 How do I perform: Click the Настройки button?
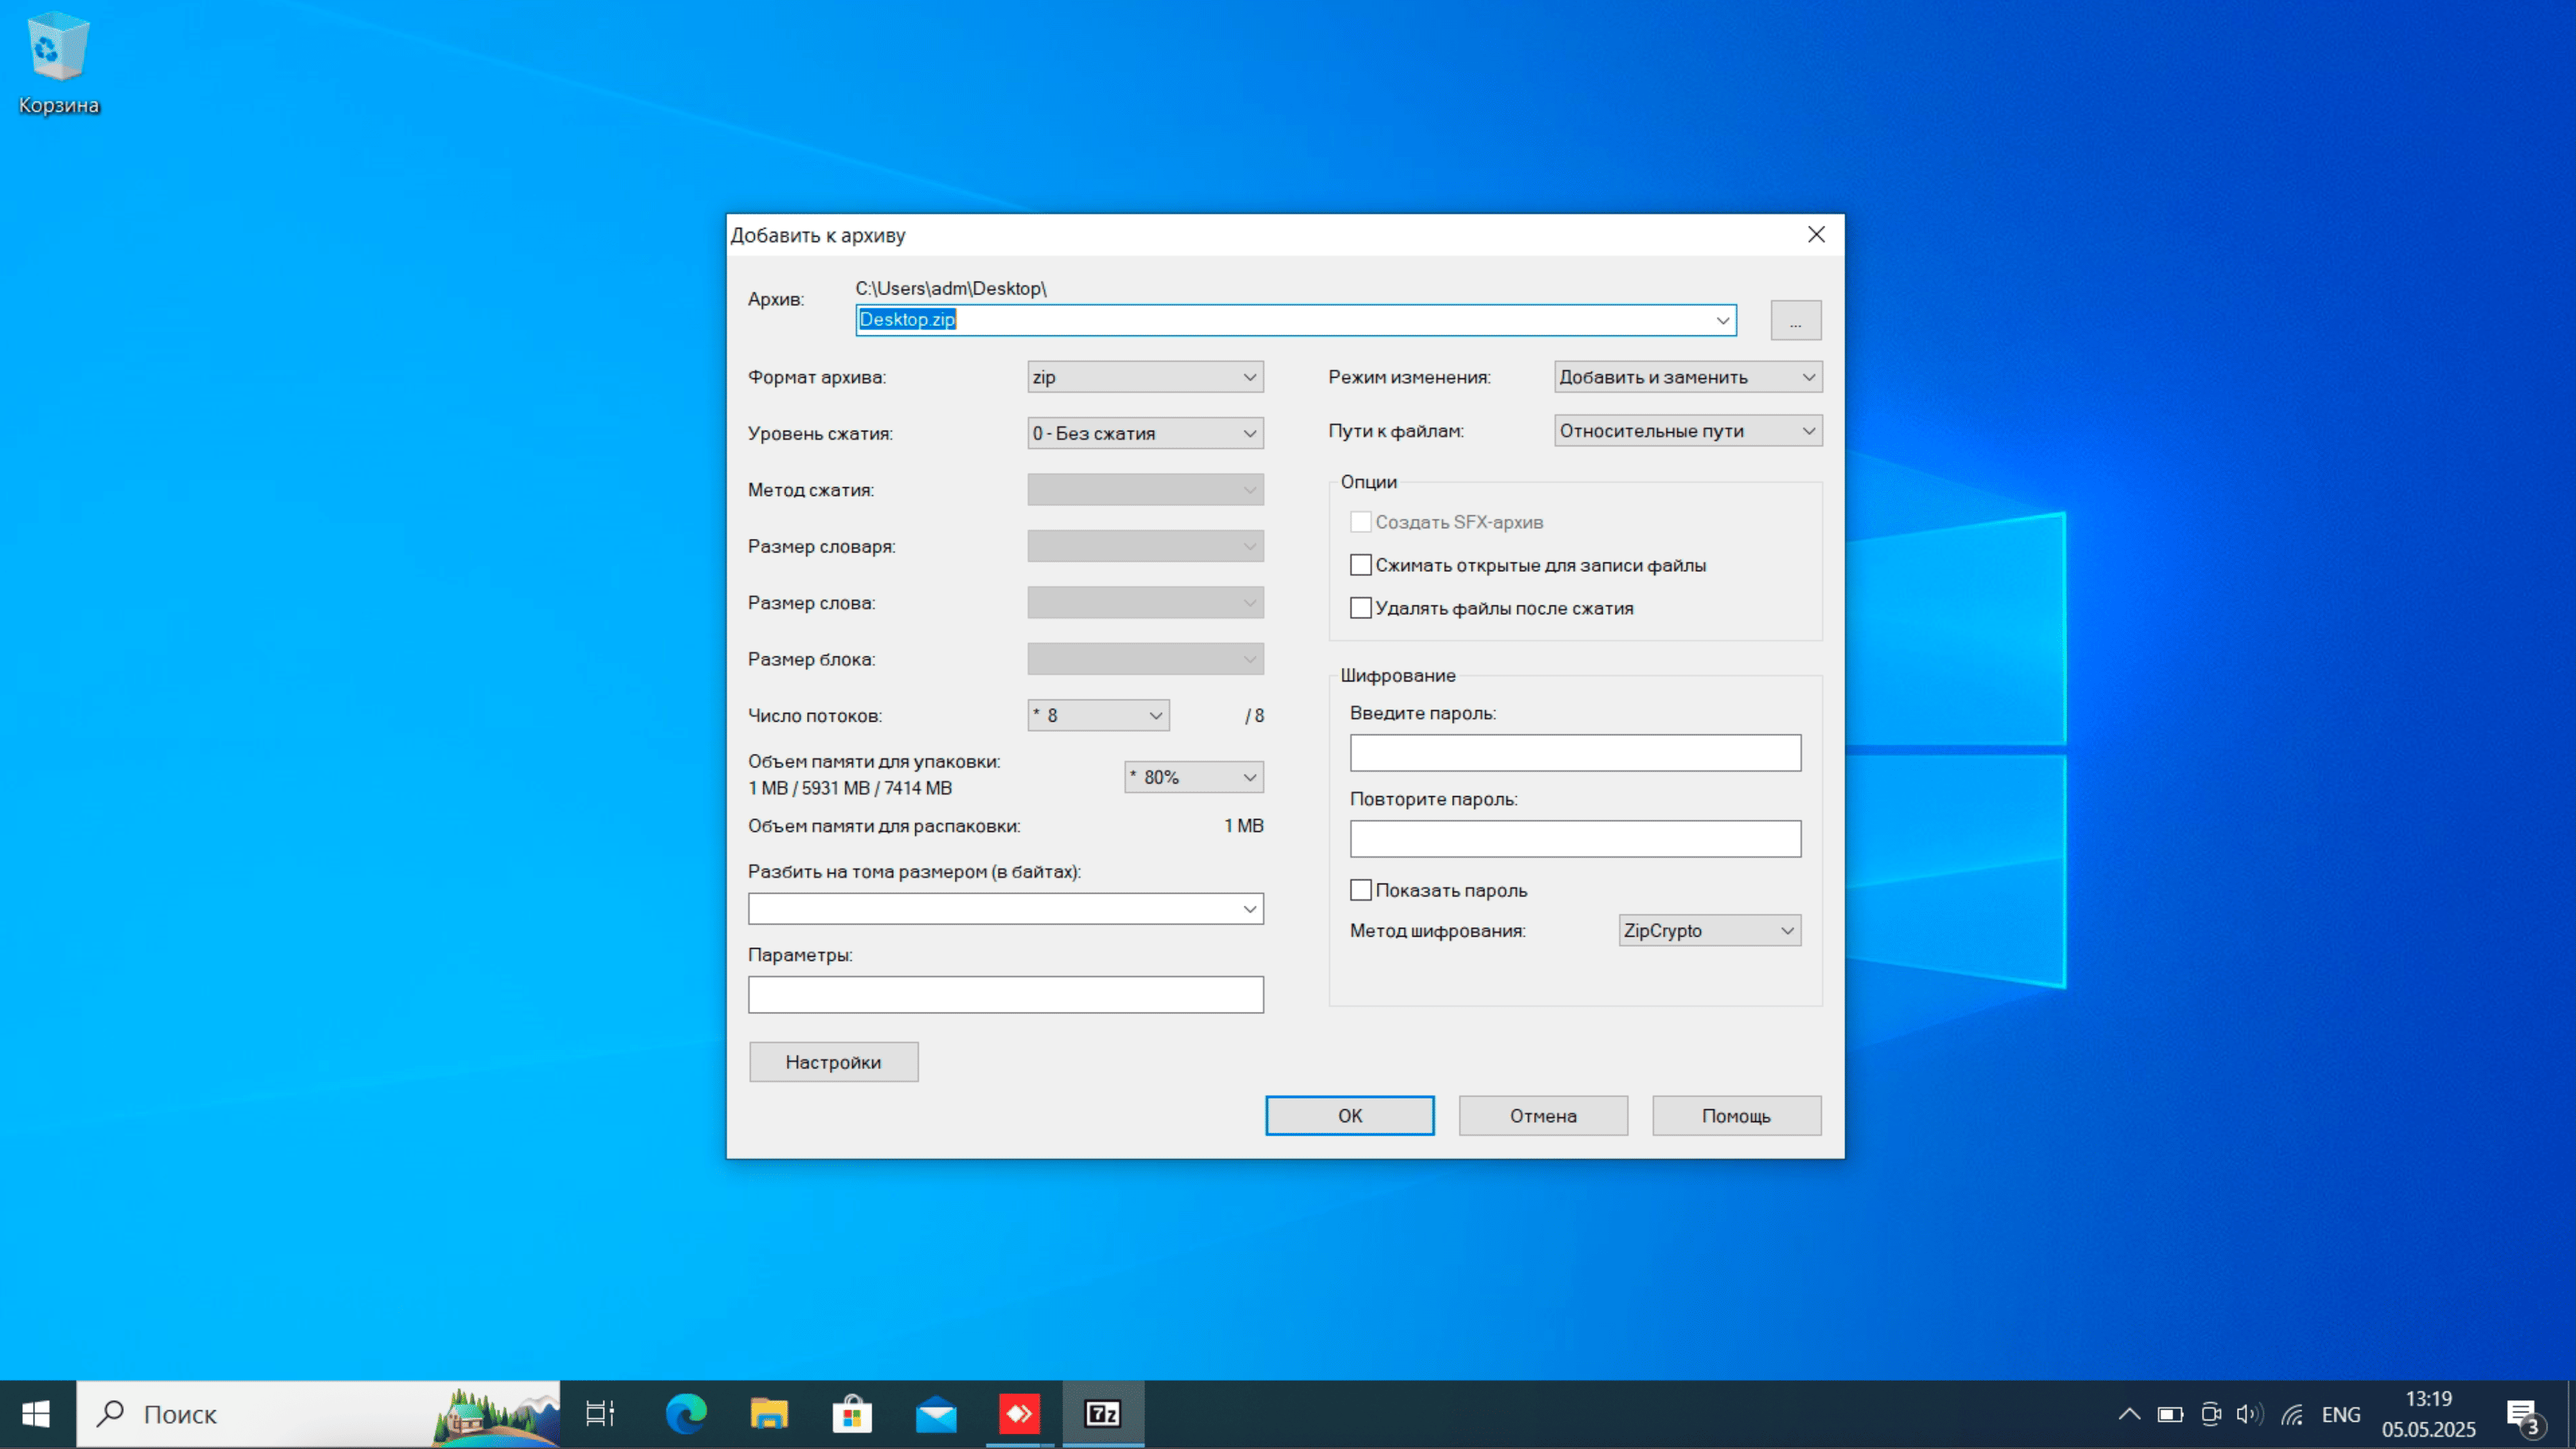click(x=833, y=1062)
